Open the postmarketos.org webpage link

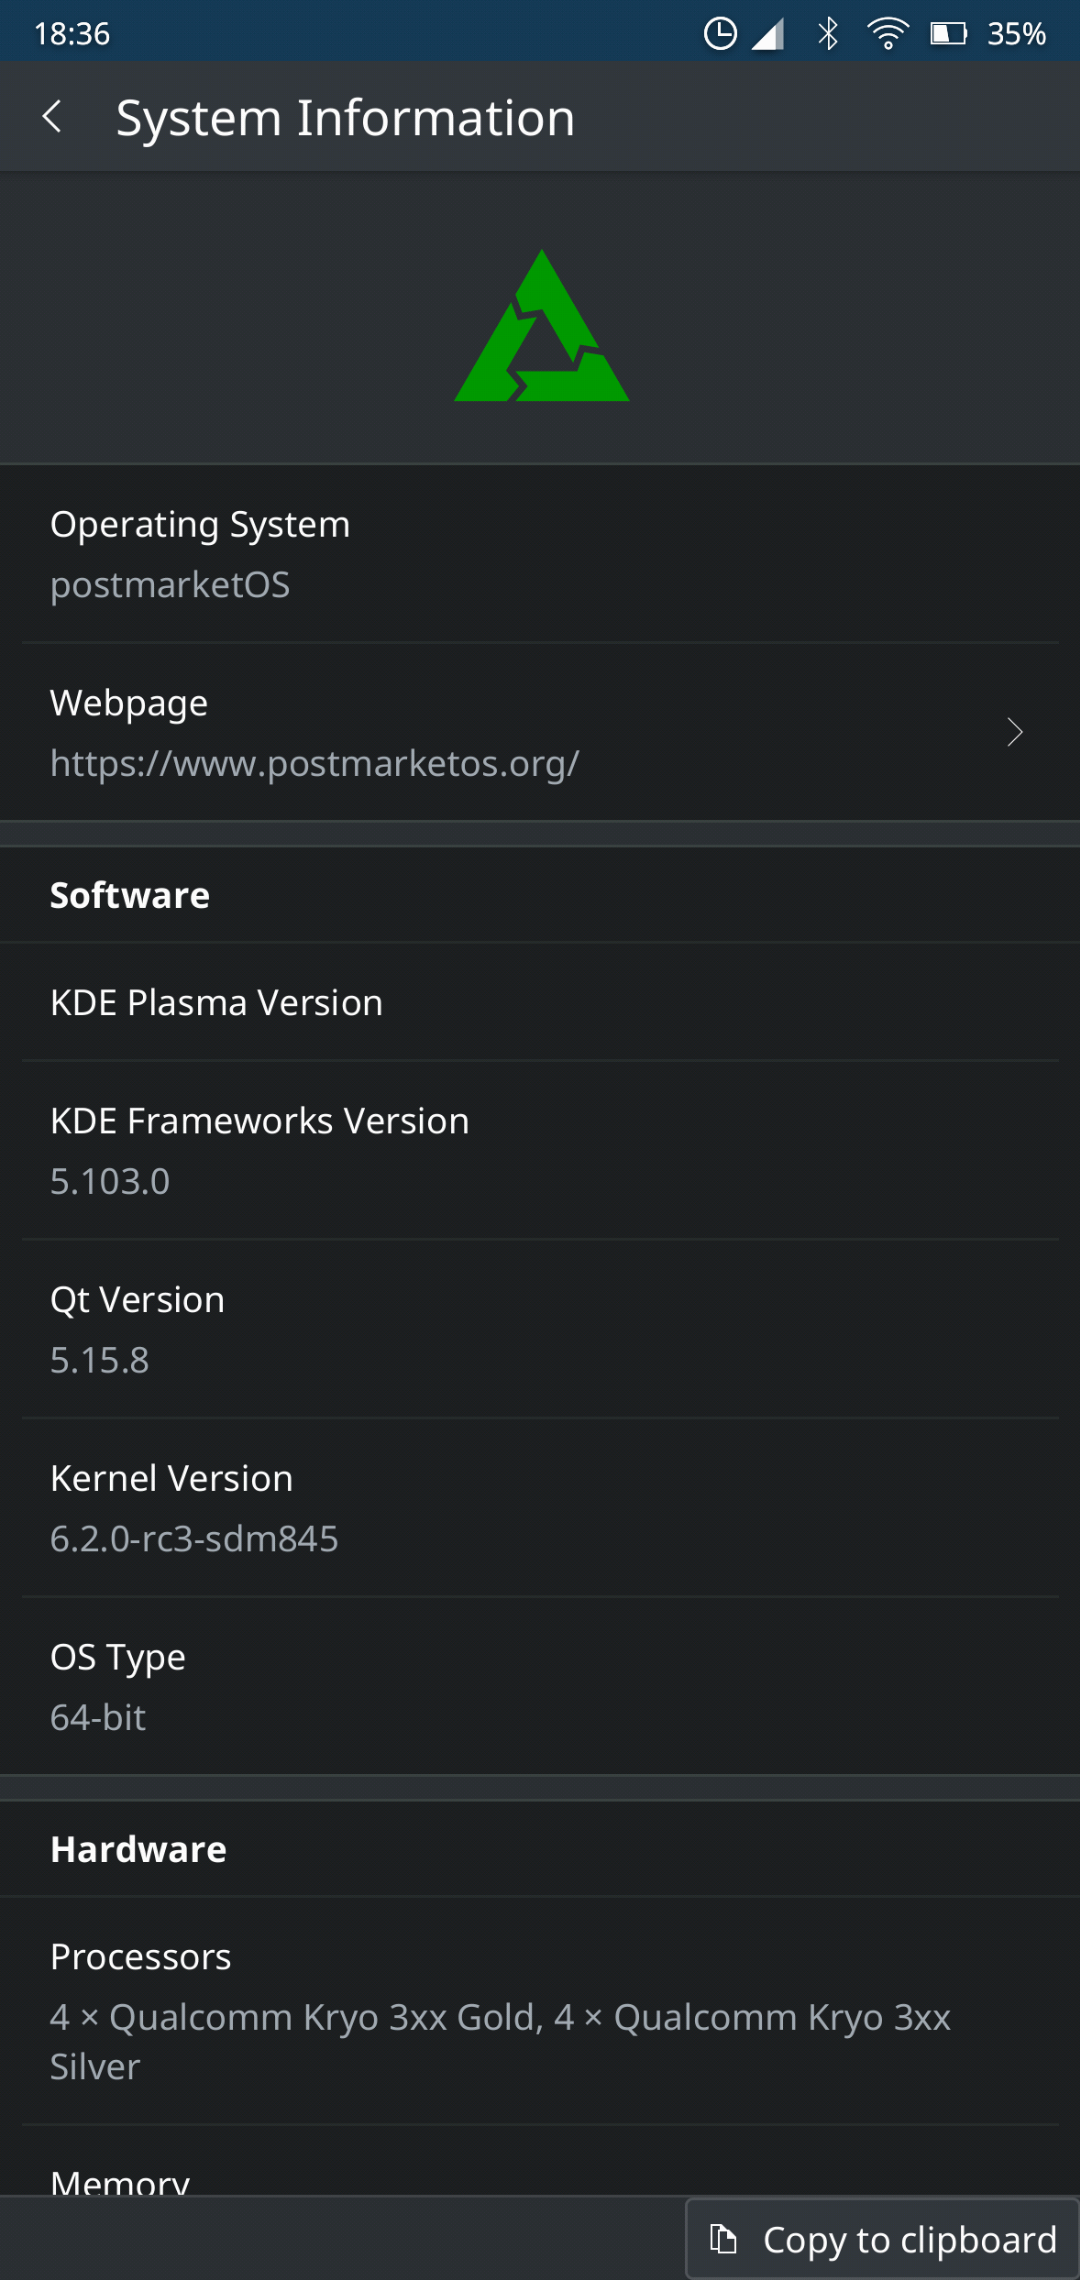pos(314,764)
